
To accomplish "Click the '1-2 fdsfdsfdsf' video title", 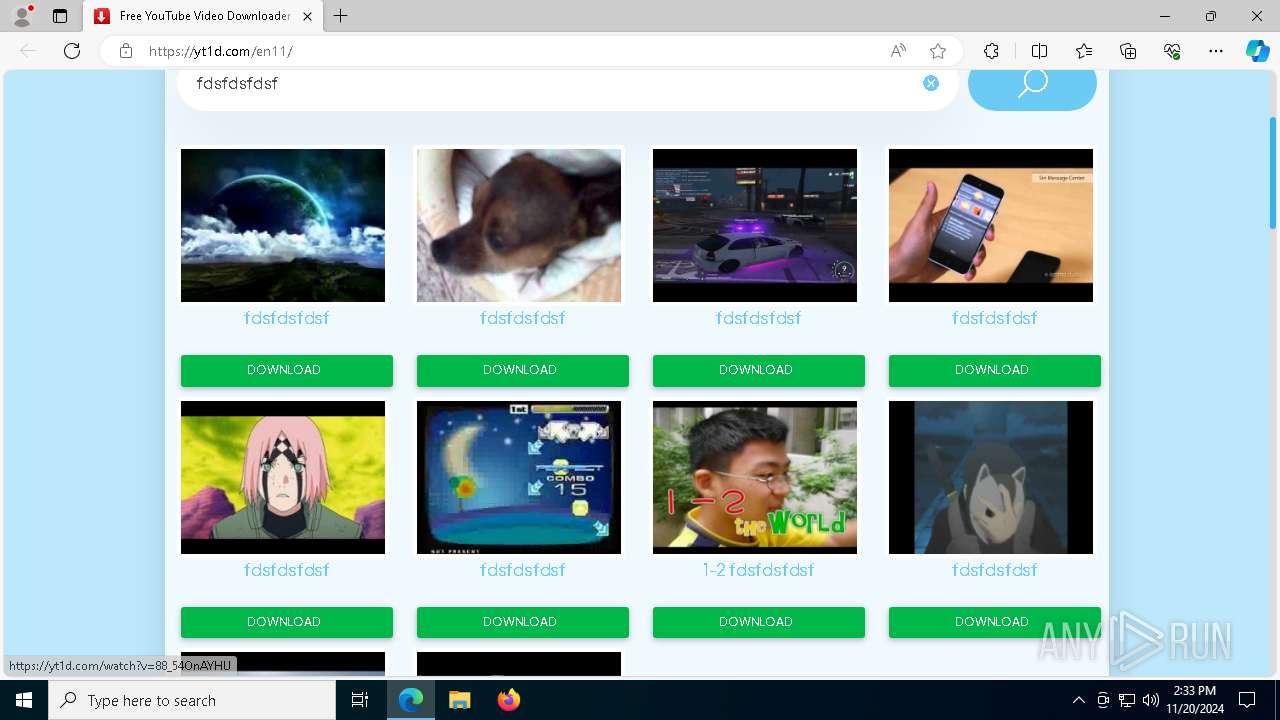I will coord(758,570).
